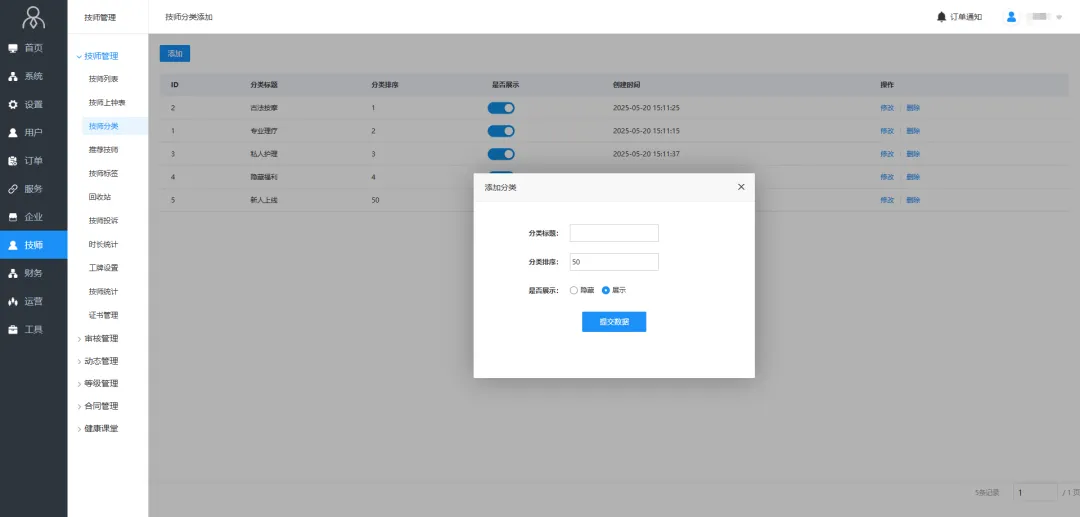Open 设置 gear icon in sidebar
Image resolution: width=1080 pixels, height=517 pixels.
point(13,104)
